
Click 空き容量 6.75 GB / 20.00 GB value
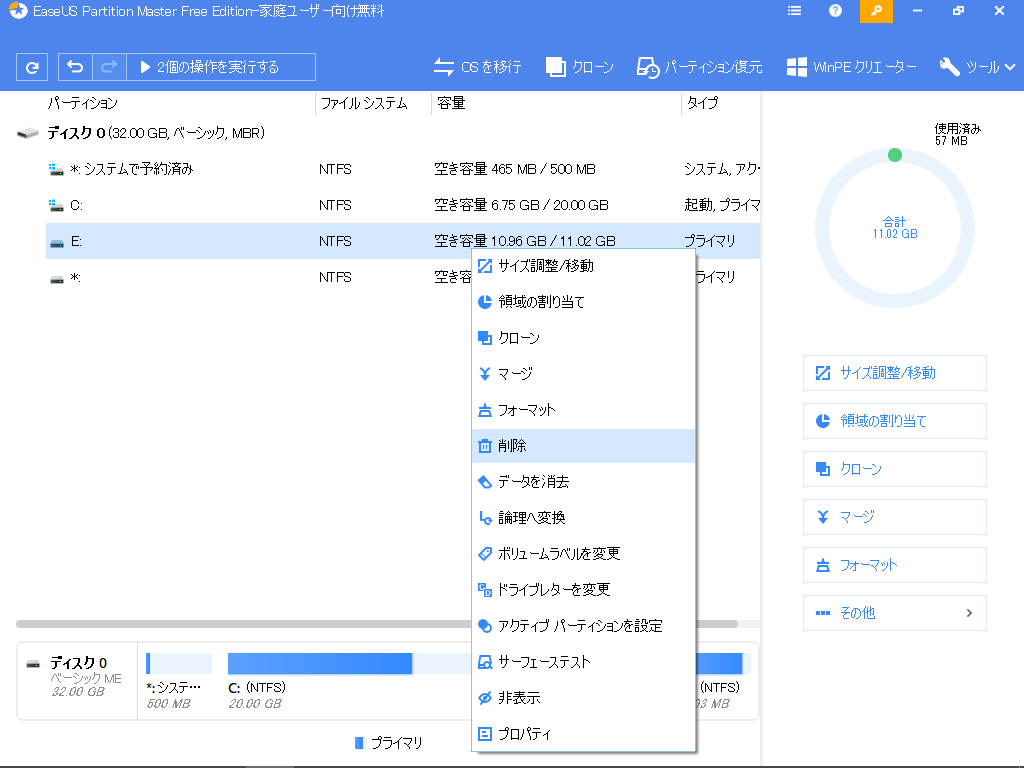point(522,205)
